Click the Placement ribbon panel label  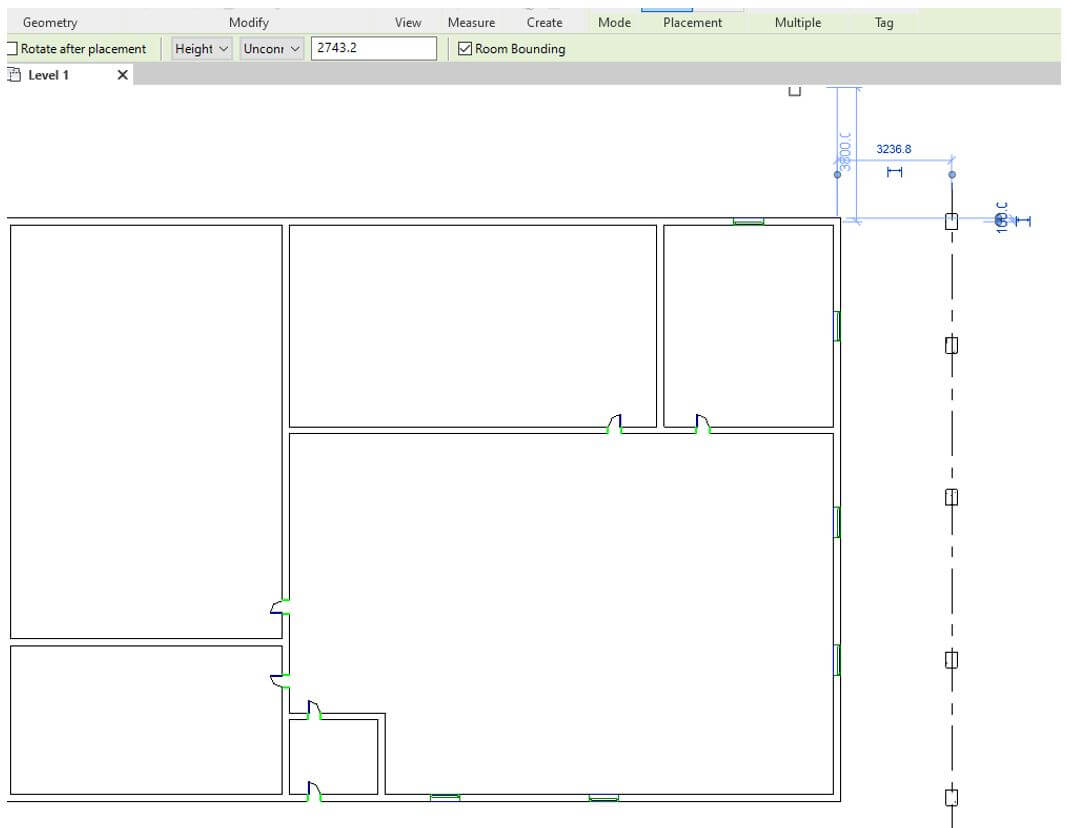coord(693,21)
